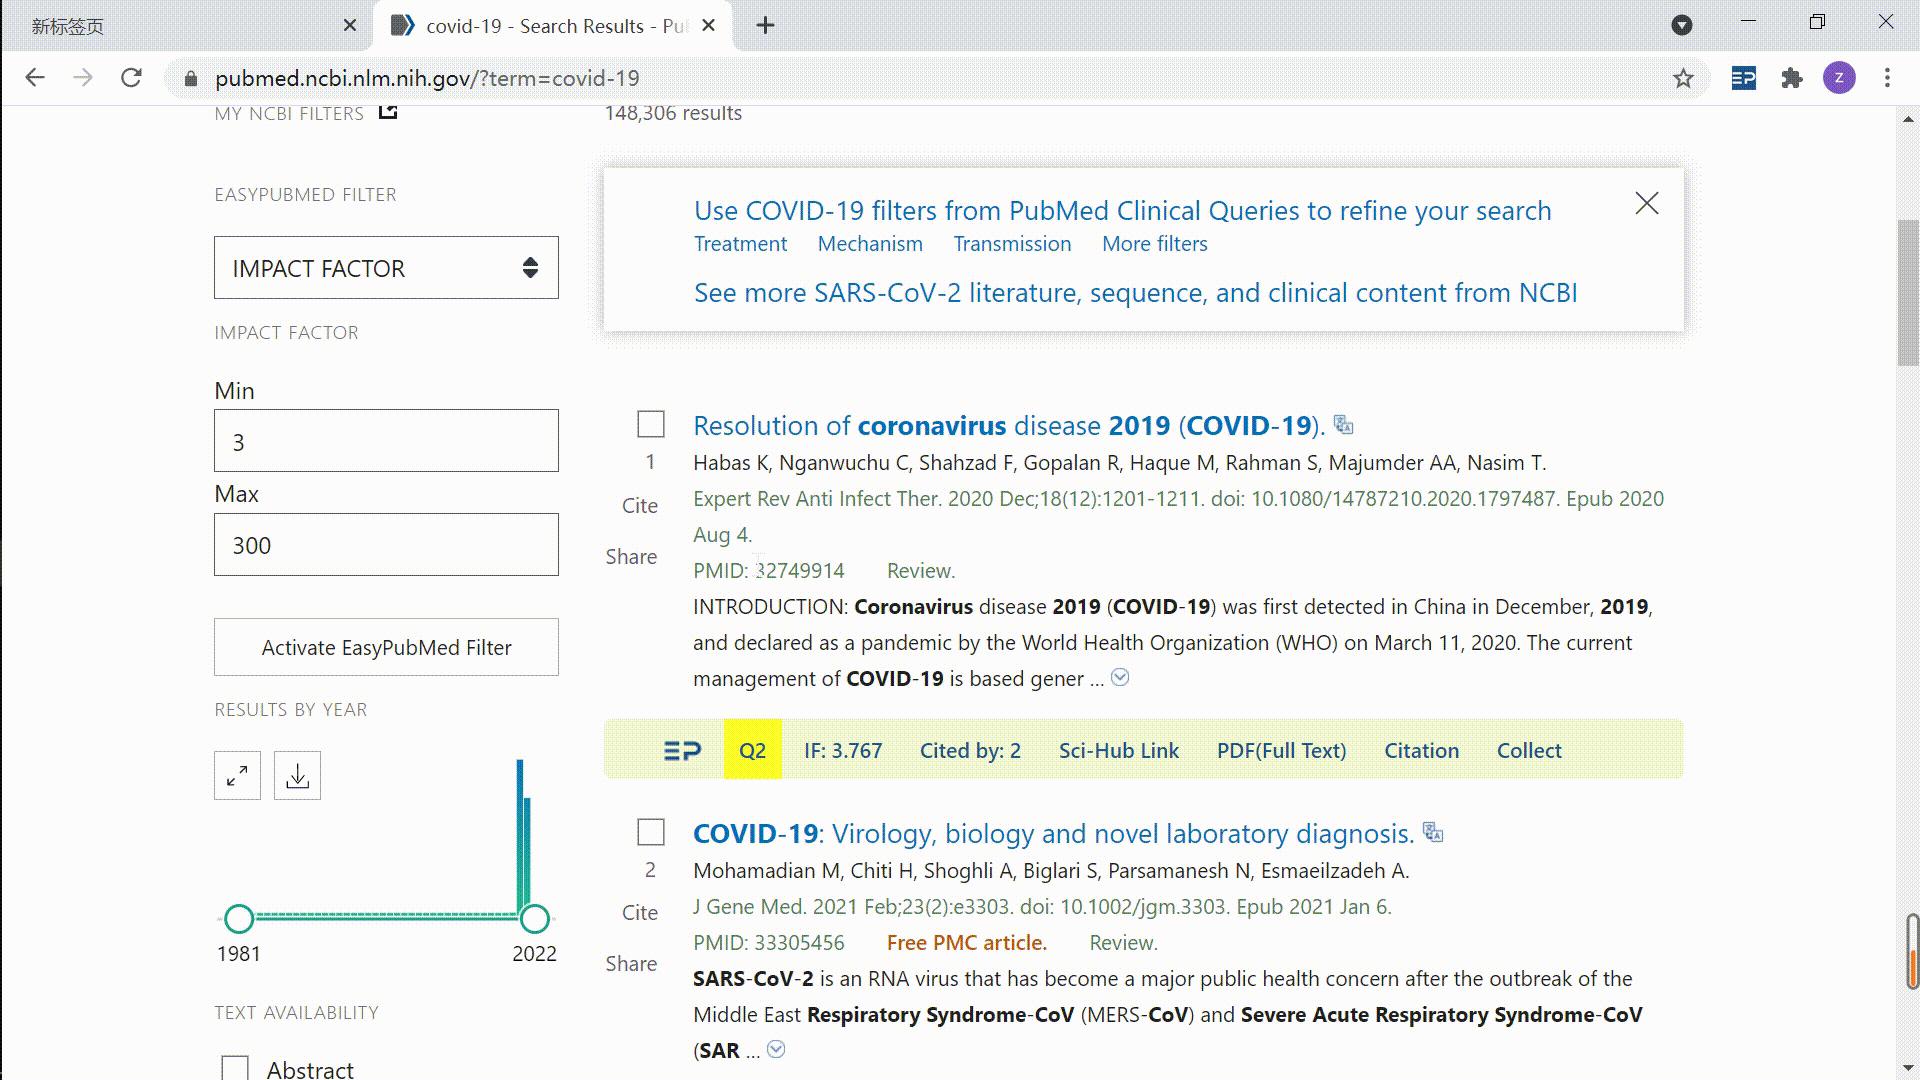1920x1080 pixels.
Task: Open the Chrome menu
Action: tap(1886, 78)
